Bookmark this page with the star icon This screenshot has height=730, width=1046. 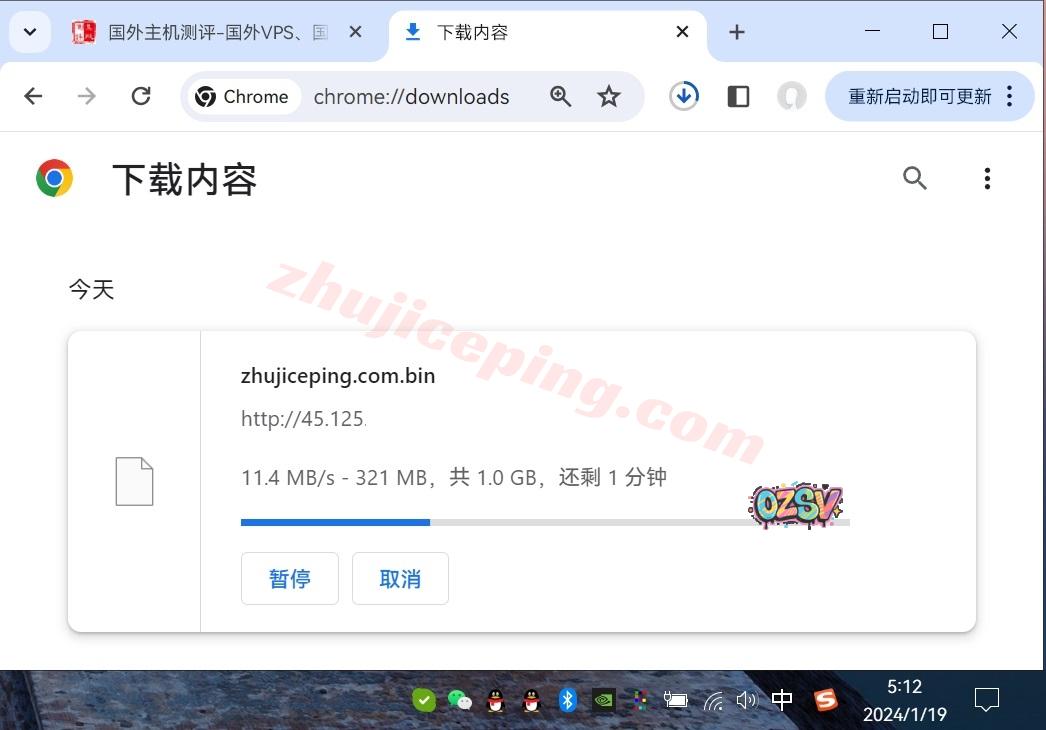(609, 96)
